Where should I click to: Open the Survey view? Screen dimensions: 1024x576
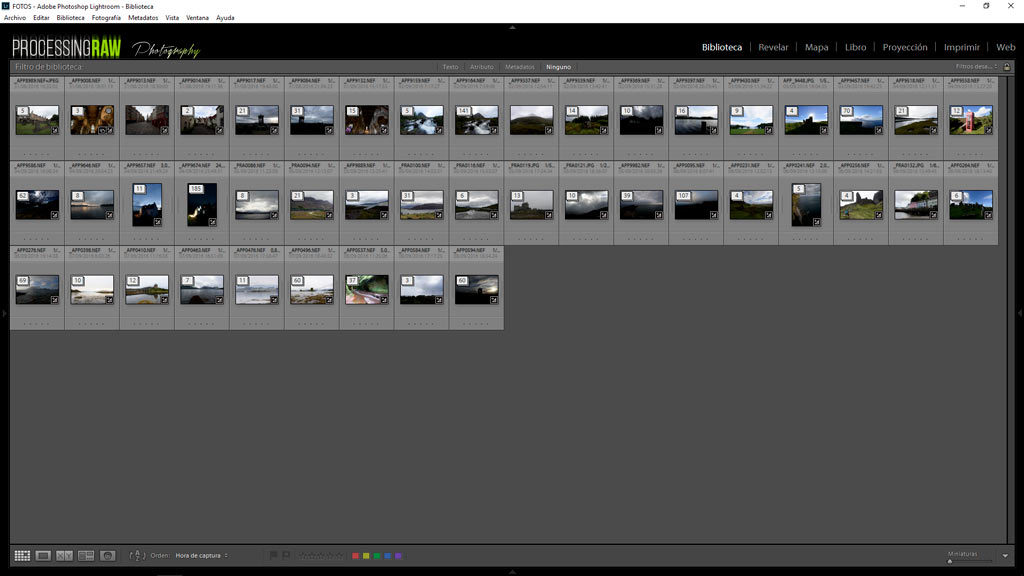[x=86, y=555]
